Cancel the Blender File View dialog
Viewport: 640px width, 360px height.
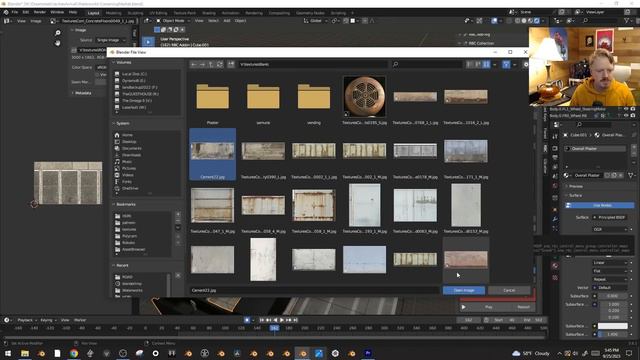(x=509, y=290)
